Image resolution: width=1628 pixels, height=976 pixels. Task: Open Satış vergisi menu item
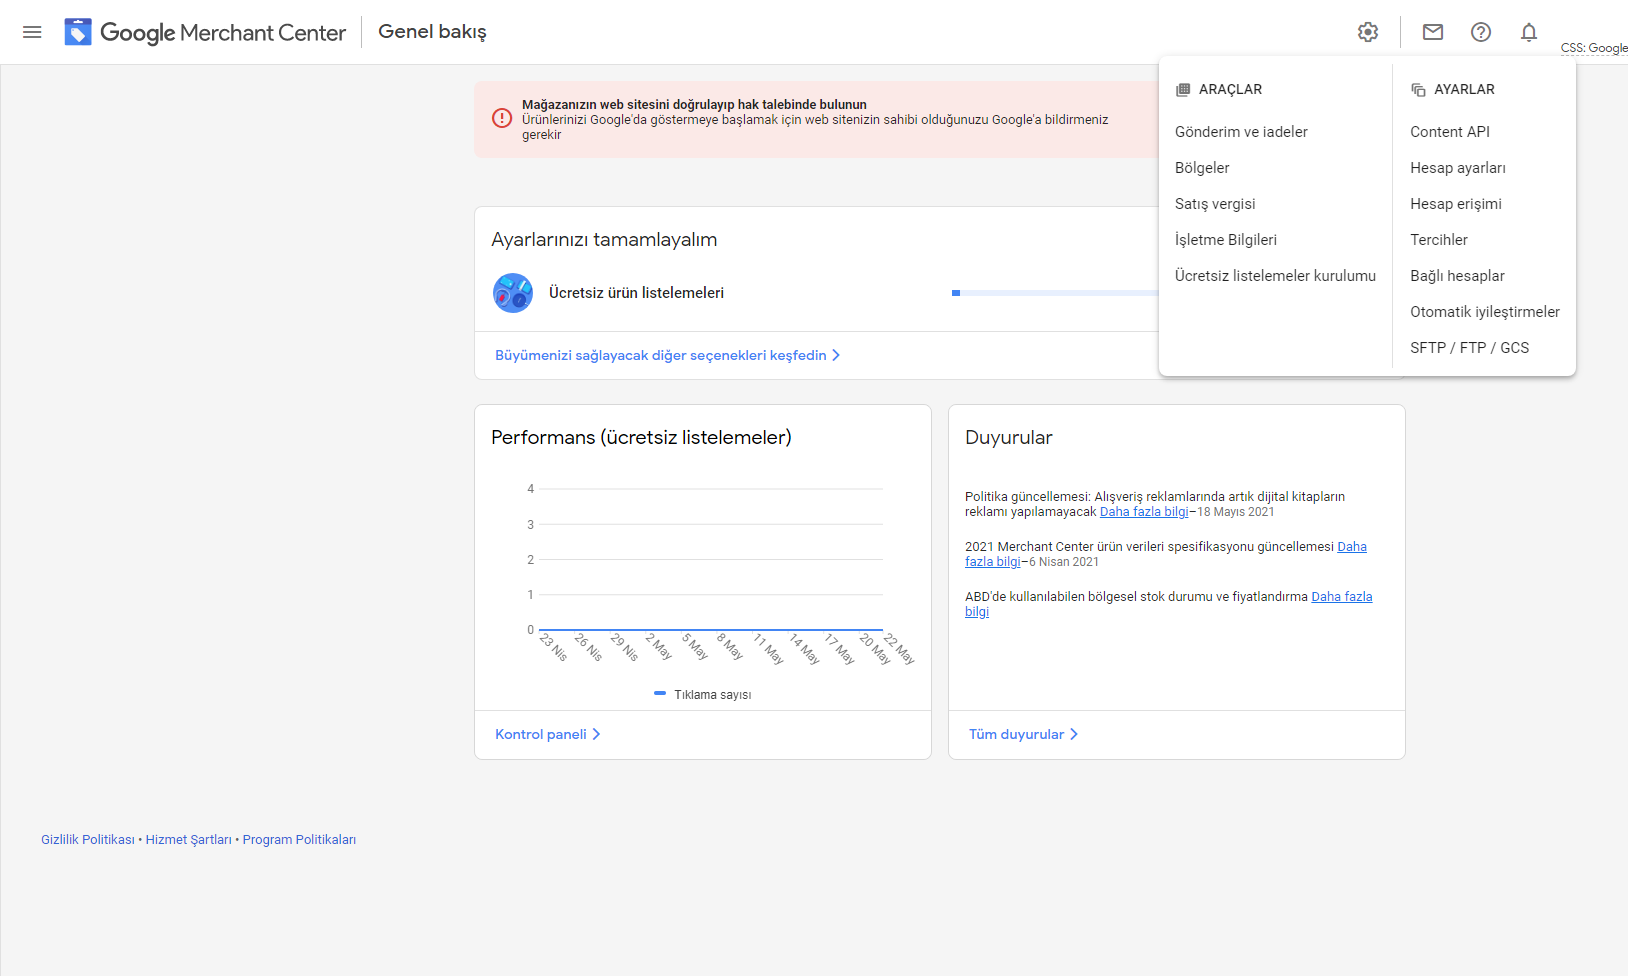(1215, 204)
